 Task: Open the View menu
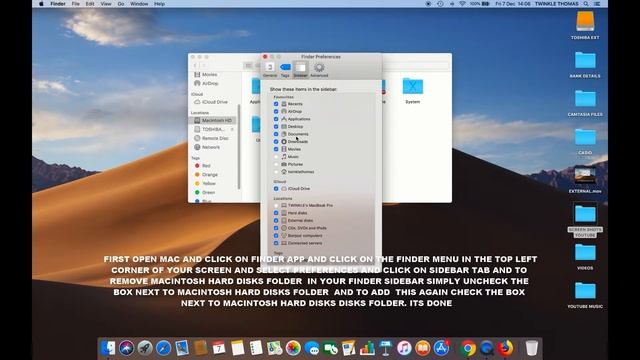106,4
